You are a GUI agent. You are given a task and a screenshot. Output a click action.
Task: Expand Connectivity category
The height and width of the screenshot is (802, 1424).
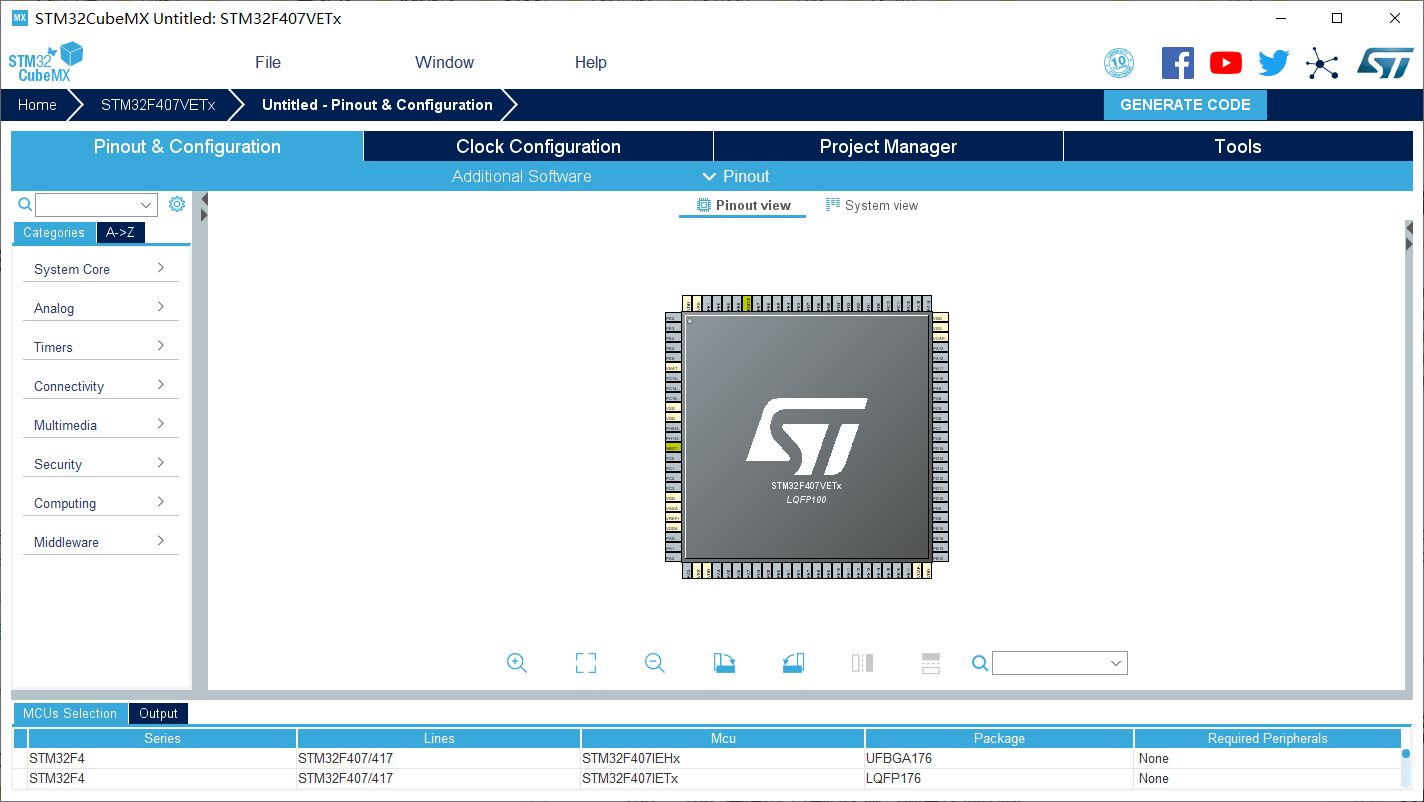(x=100, y=386)
